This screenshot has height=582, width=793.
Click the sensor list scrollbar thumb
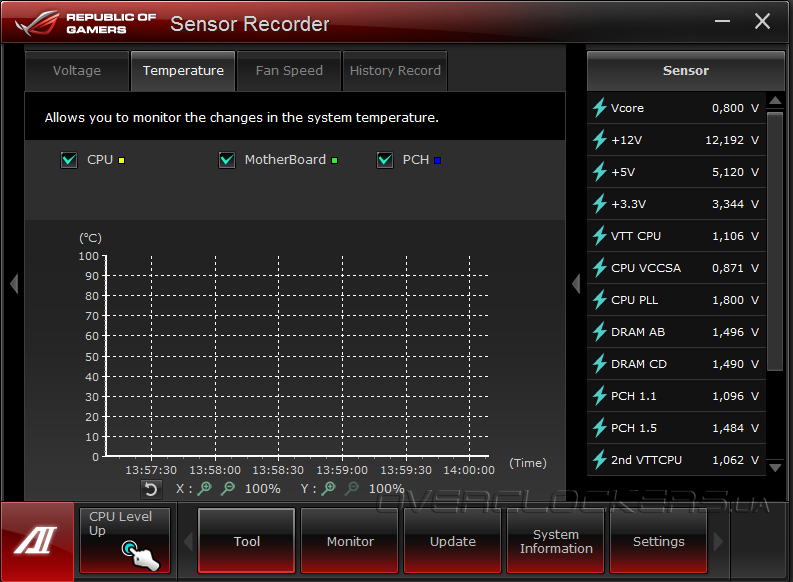tap(775, 242)
